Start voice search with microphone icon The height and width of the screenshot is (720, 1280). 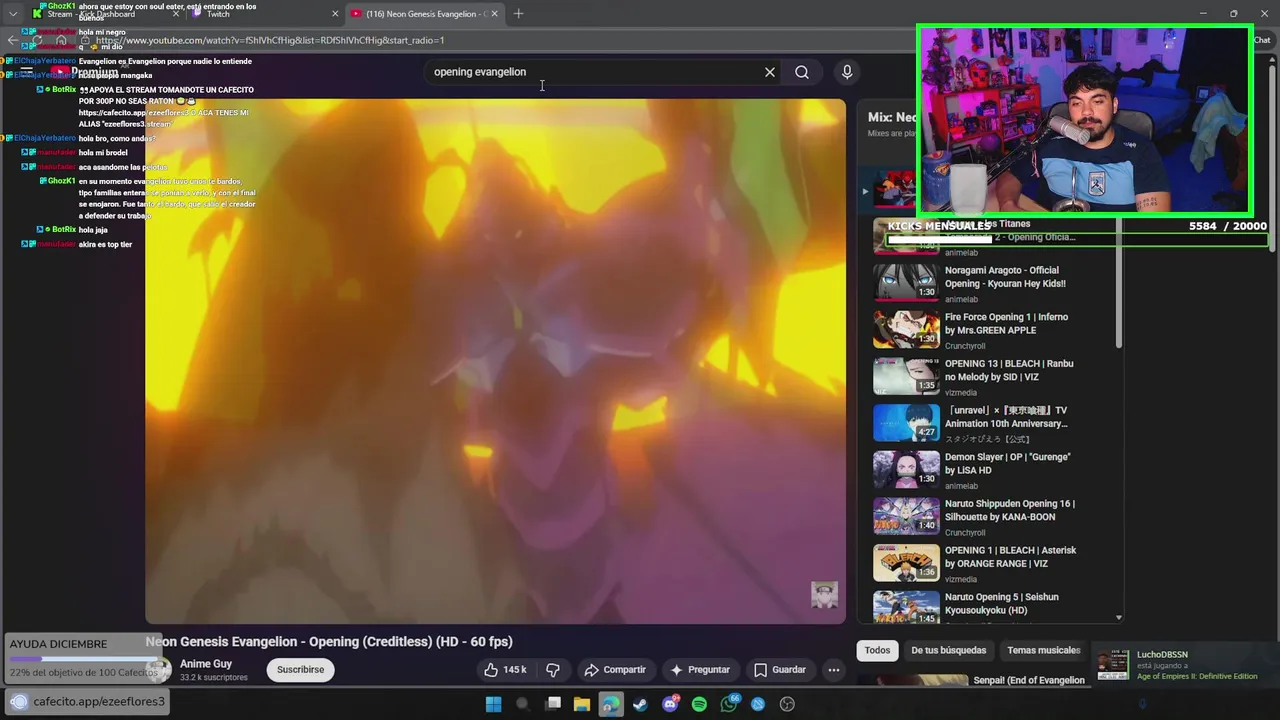[x=847, y=72]
